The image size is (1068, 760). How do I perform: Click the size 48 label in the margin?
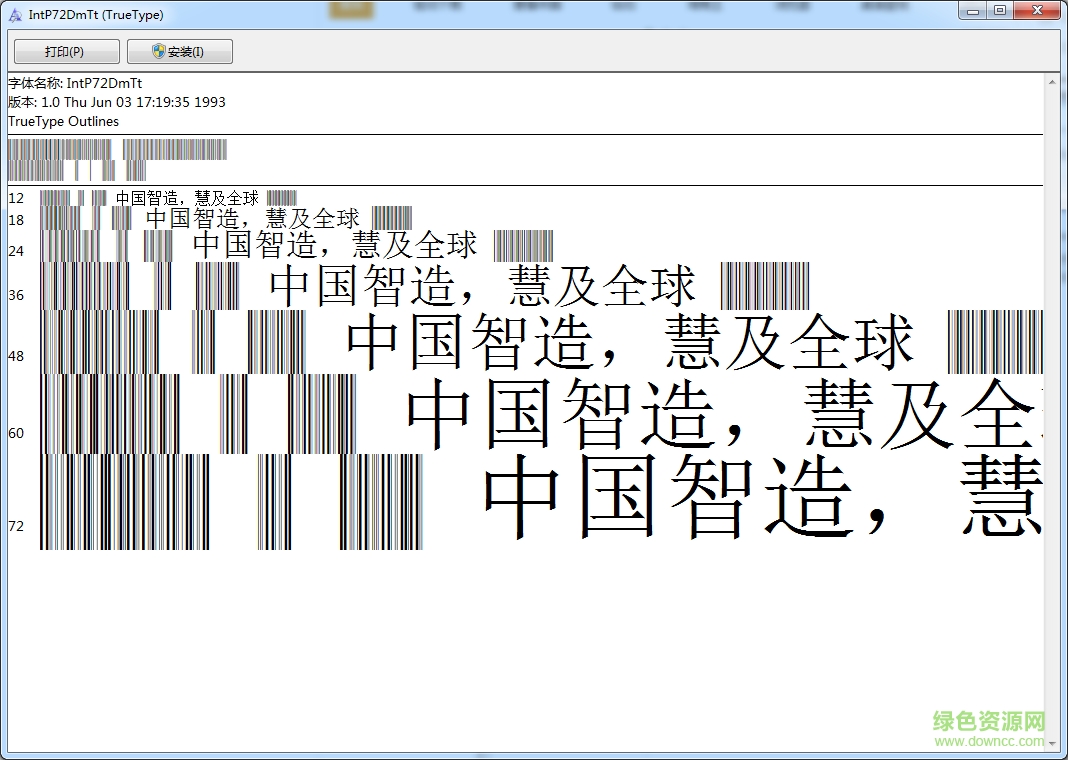tap(16, 355)
